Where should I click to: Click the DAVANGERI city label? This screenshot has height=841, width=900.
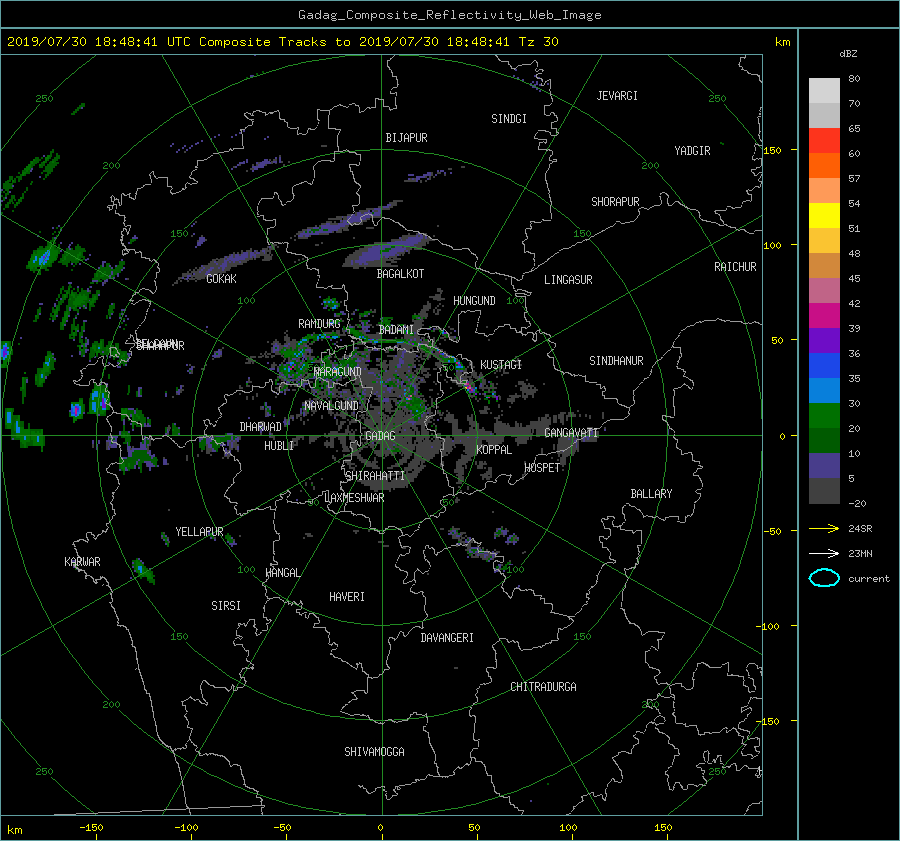tap(447, 638)
